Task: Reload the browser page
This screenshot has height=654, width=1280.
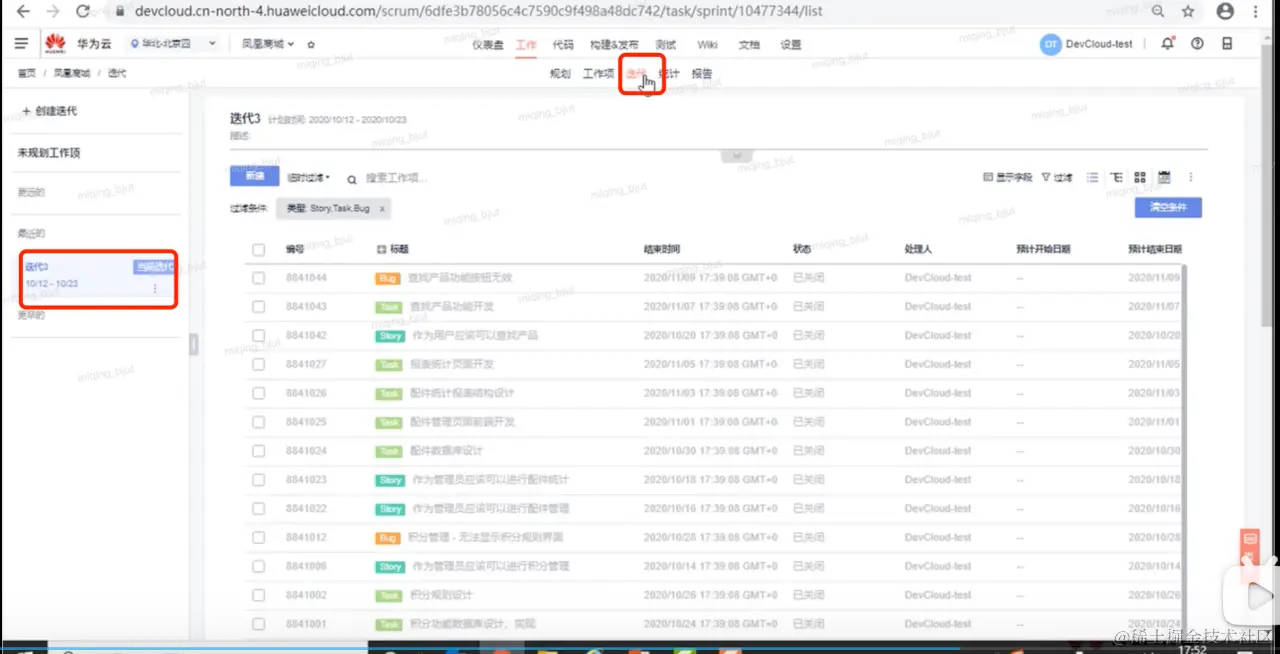Action: tap(83, 12)
